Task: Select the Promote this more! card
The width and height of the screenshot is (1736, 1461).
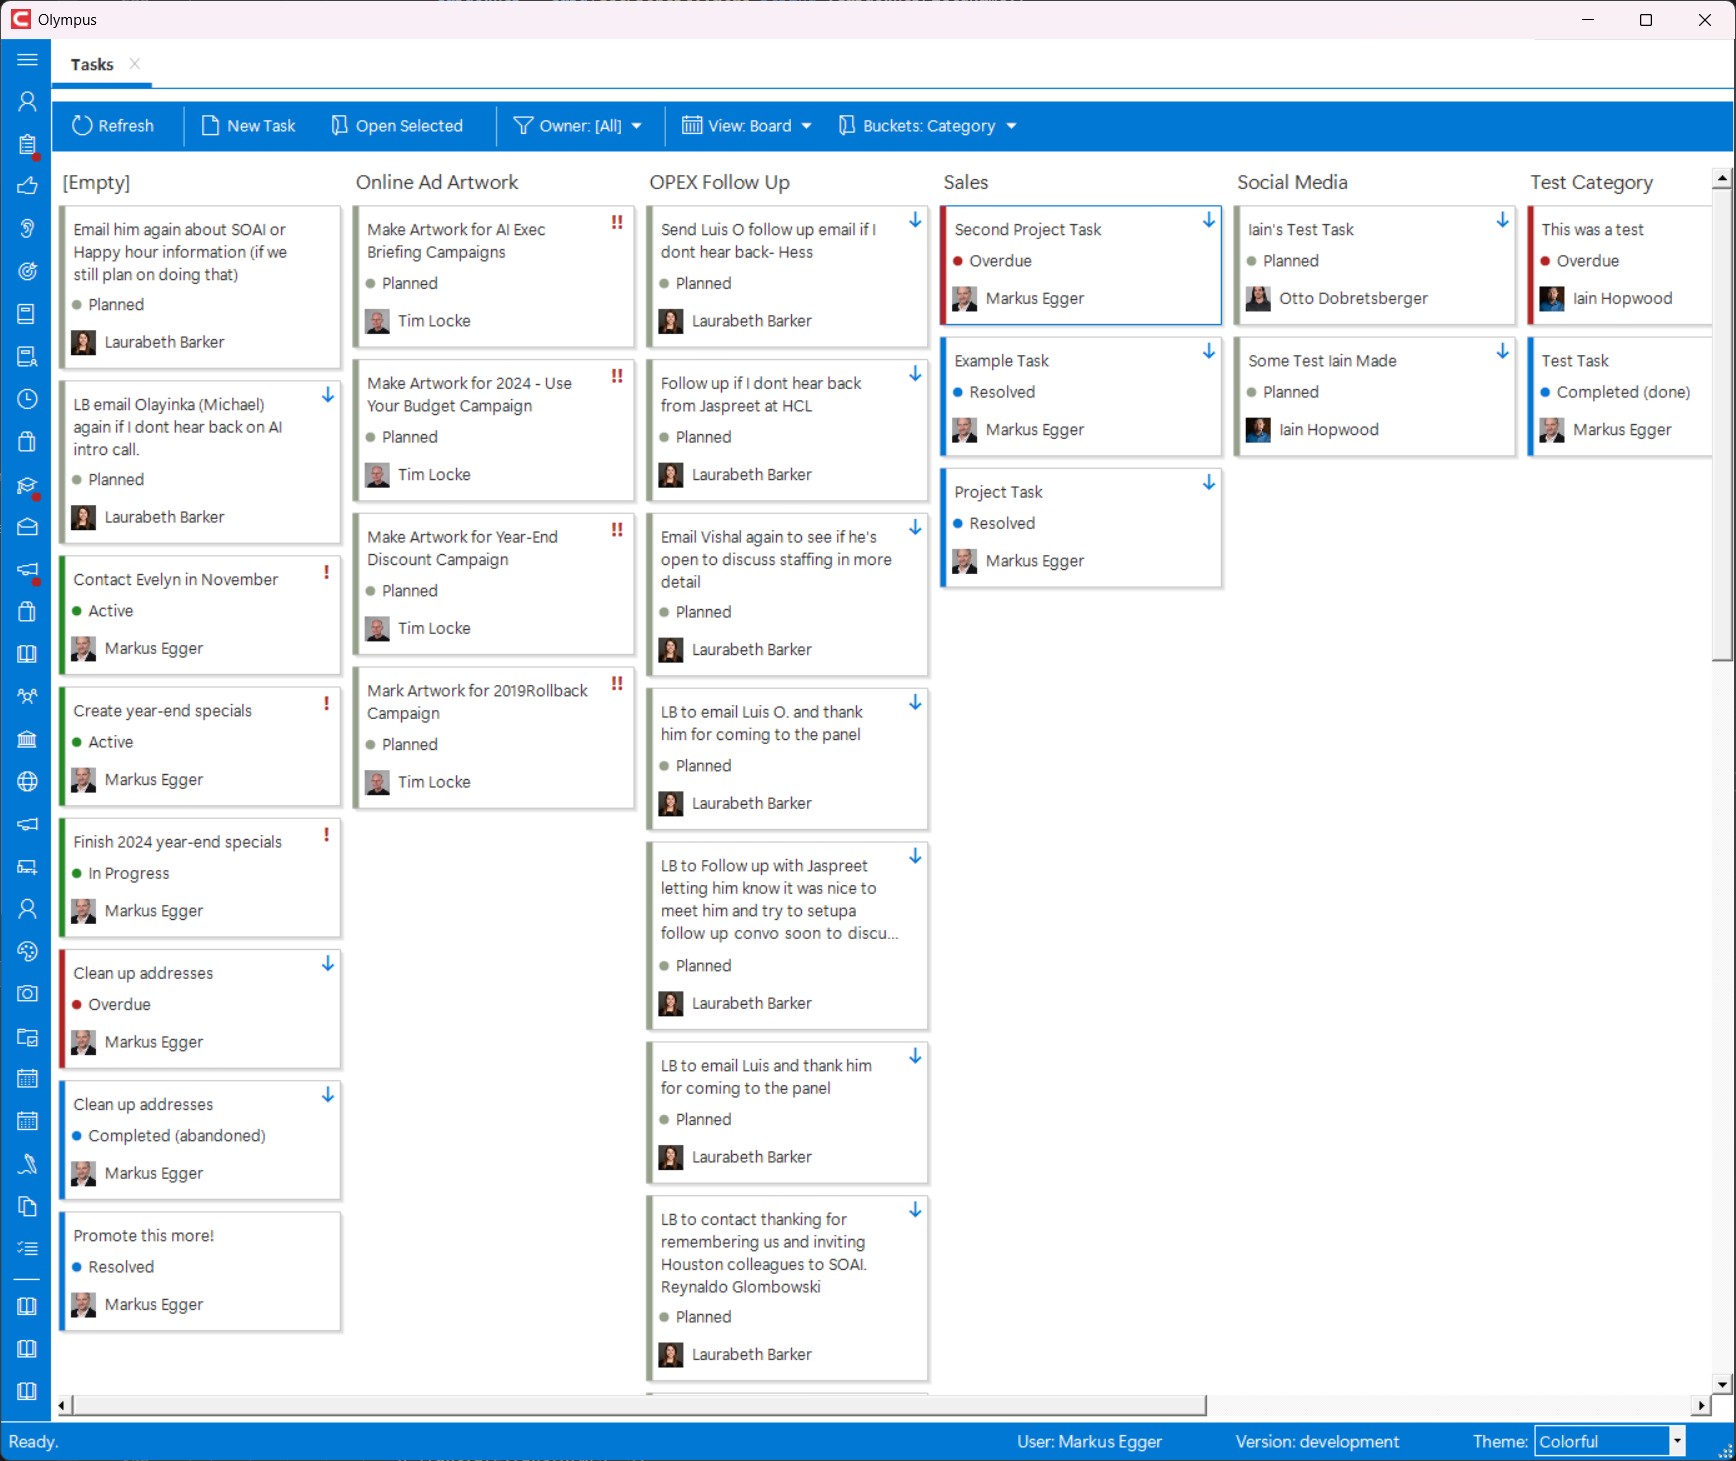Action: point(200,1271)
